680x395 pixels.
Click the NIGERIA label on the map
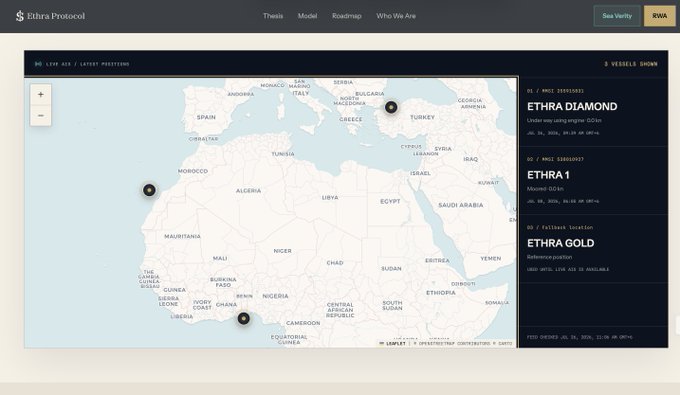(275, 296)
